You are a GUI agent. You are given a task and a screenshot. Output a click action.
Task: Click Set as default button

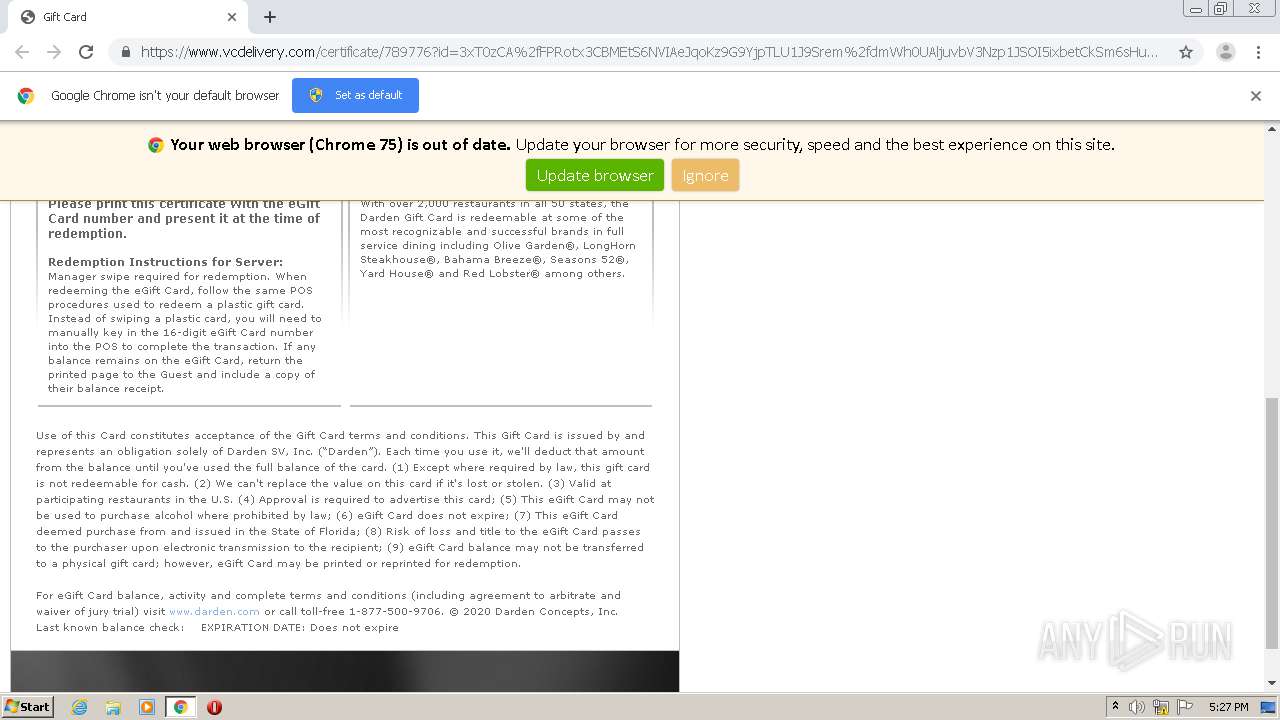click(355, 95)
